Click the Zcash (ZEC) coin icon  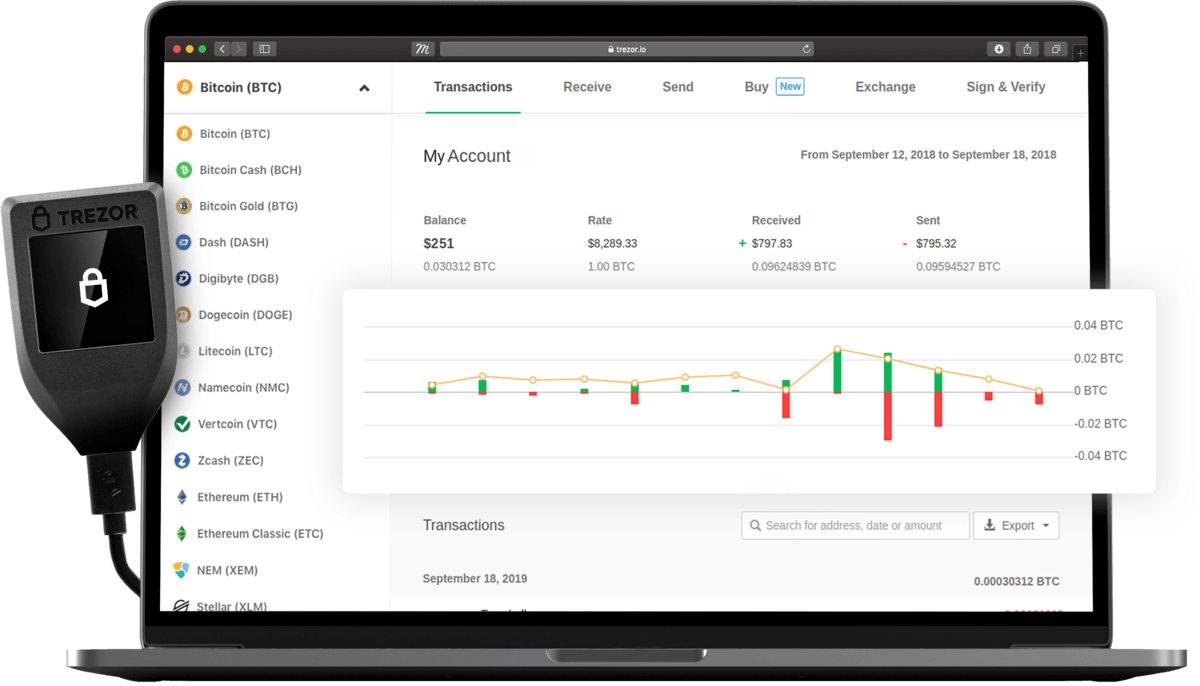(x=182, y=461)
